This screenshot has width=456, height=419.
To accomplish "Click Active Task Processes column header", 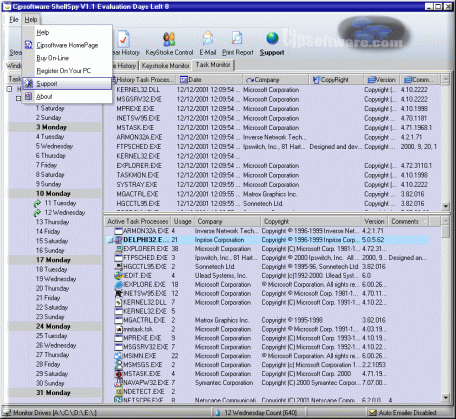I will coord(138,221).
